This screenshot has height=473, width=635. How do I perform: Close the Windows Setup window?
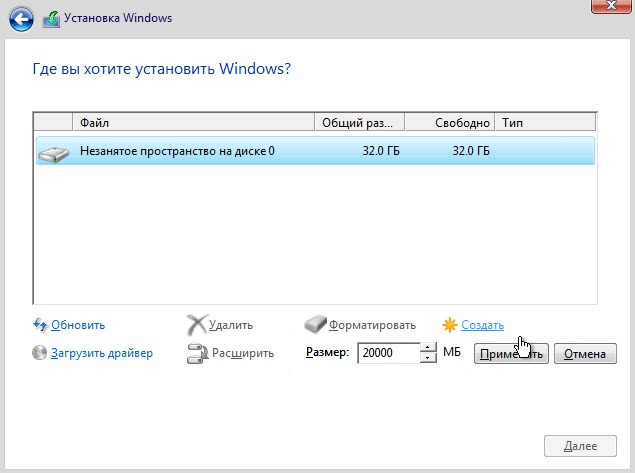coord(612,6)
